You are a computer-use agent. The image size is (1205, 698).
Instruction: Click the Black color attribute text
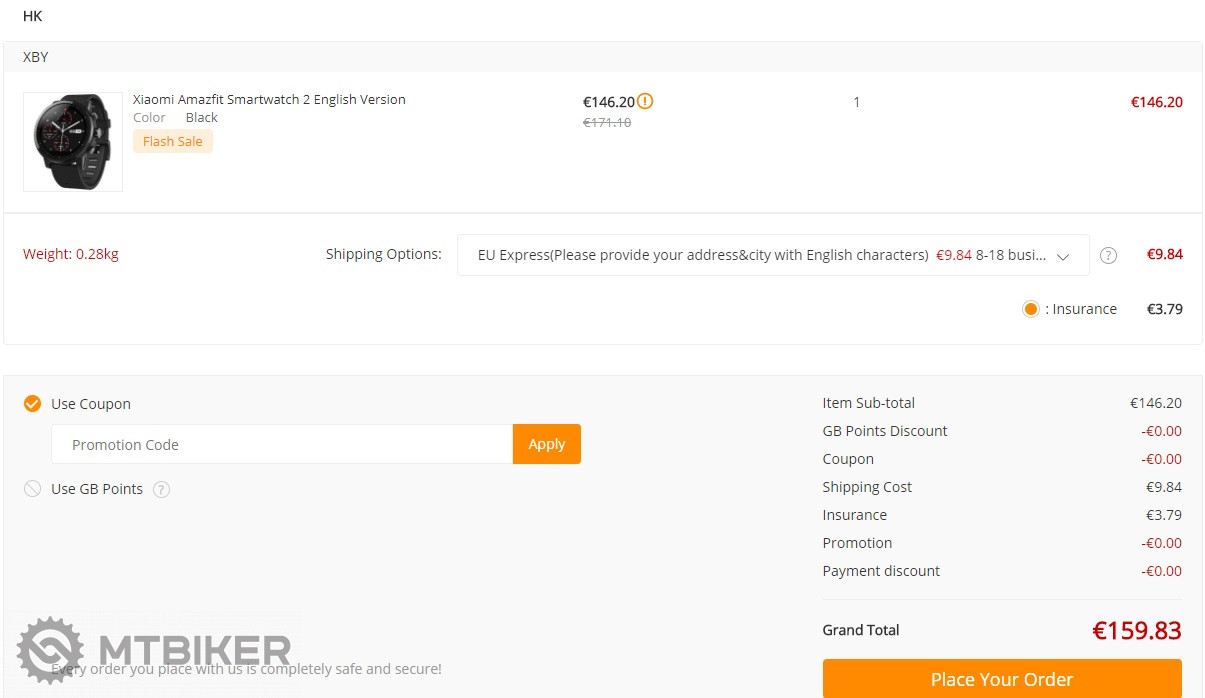201,118
